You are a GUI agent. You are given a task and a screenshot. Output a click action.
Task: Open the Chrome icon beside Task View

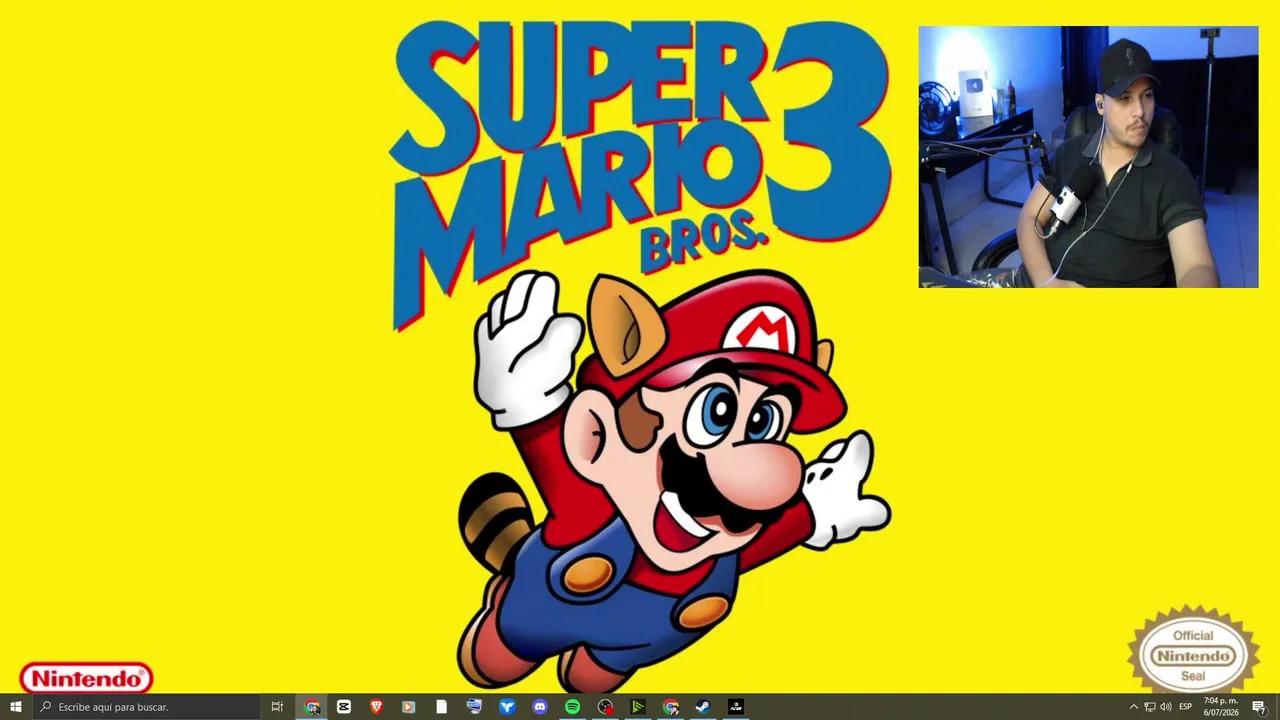[x=312, y=707]
